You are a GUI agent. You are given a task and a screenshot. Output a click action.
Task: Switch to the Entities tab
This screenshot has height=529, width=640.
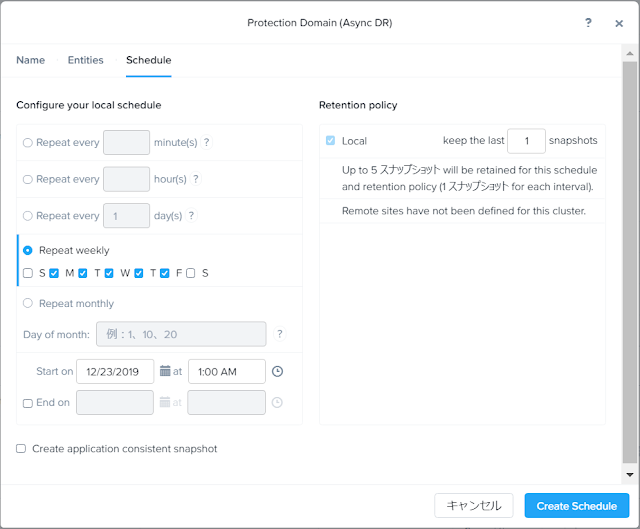pos(86,60)
